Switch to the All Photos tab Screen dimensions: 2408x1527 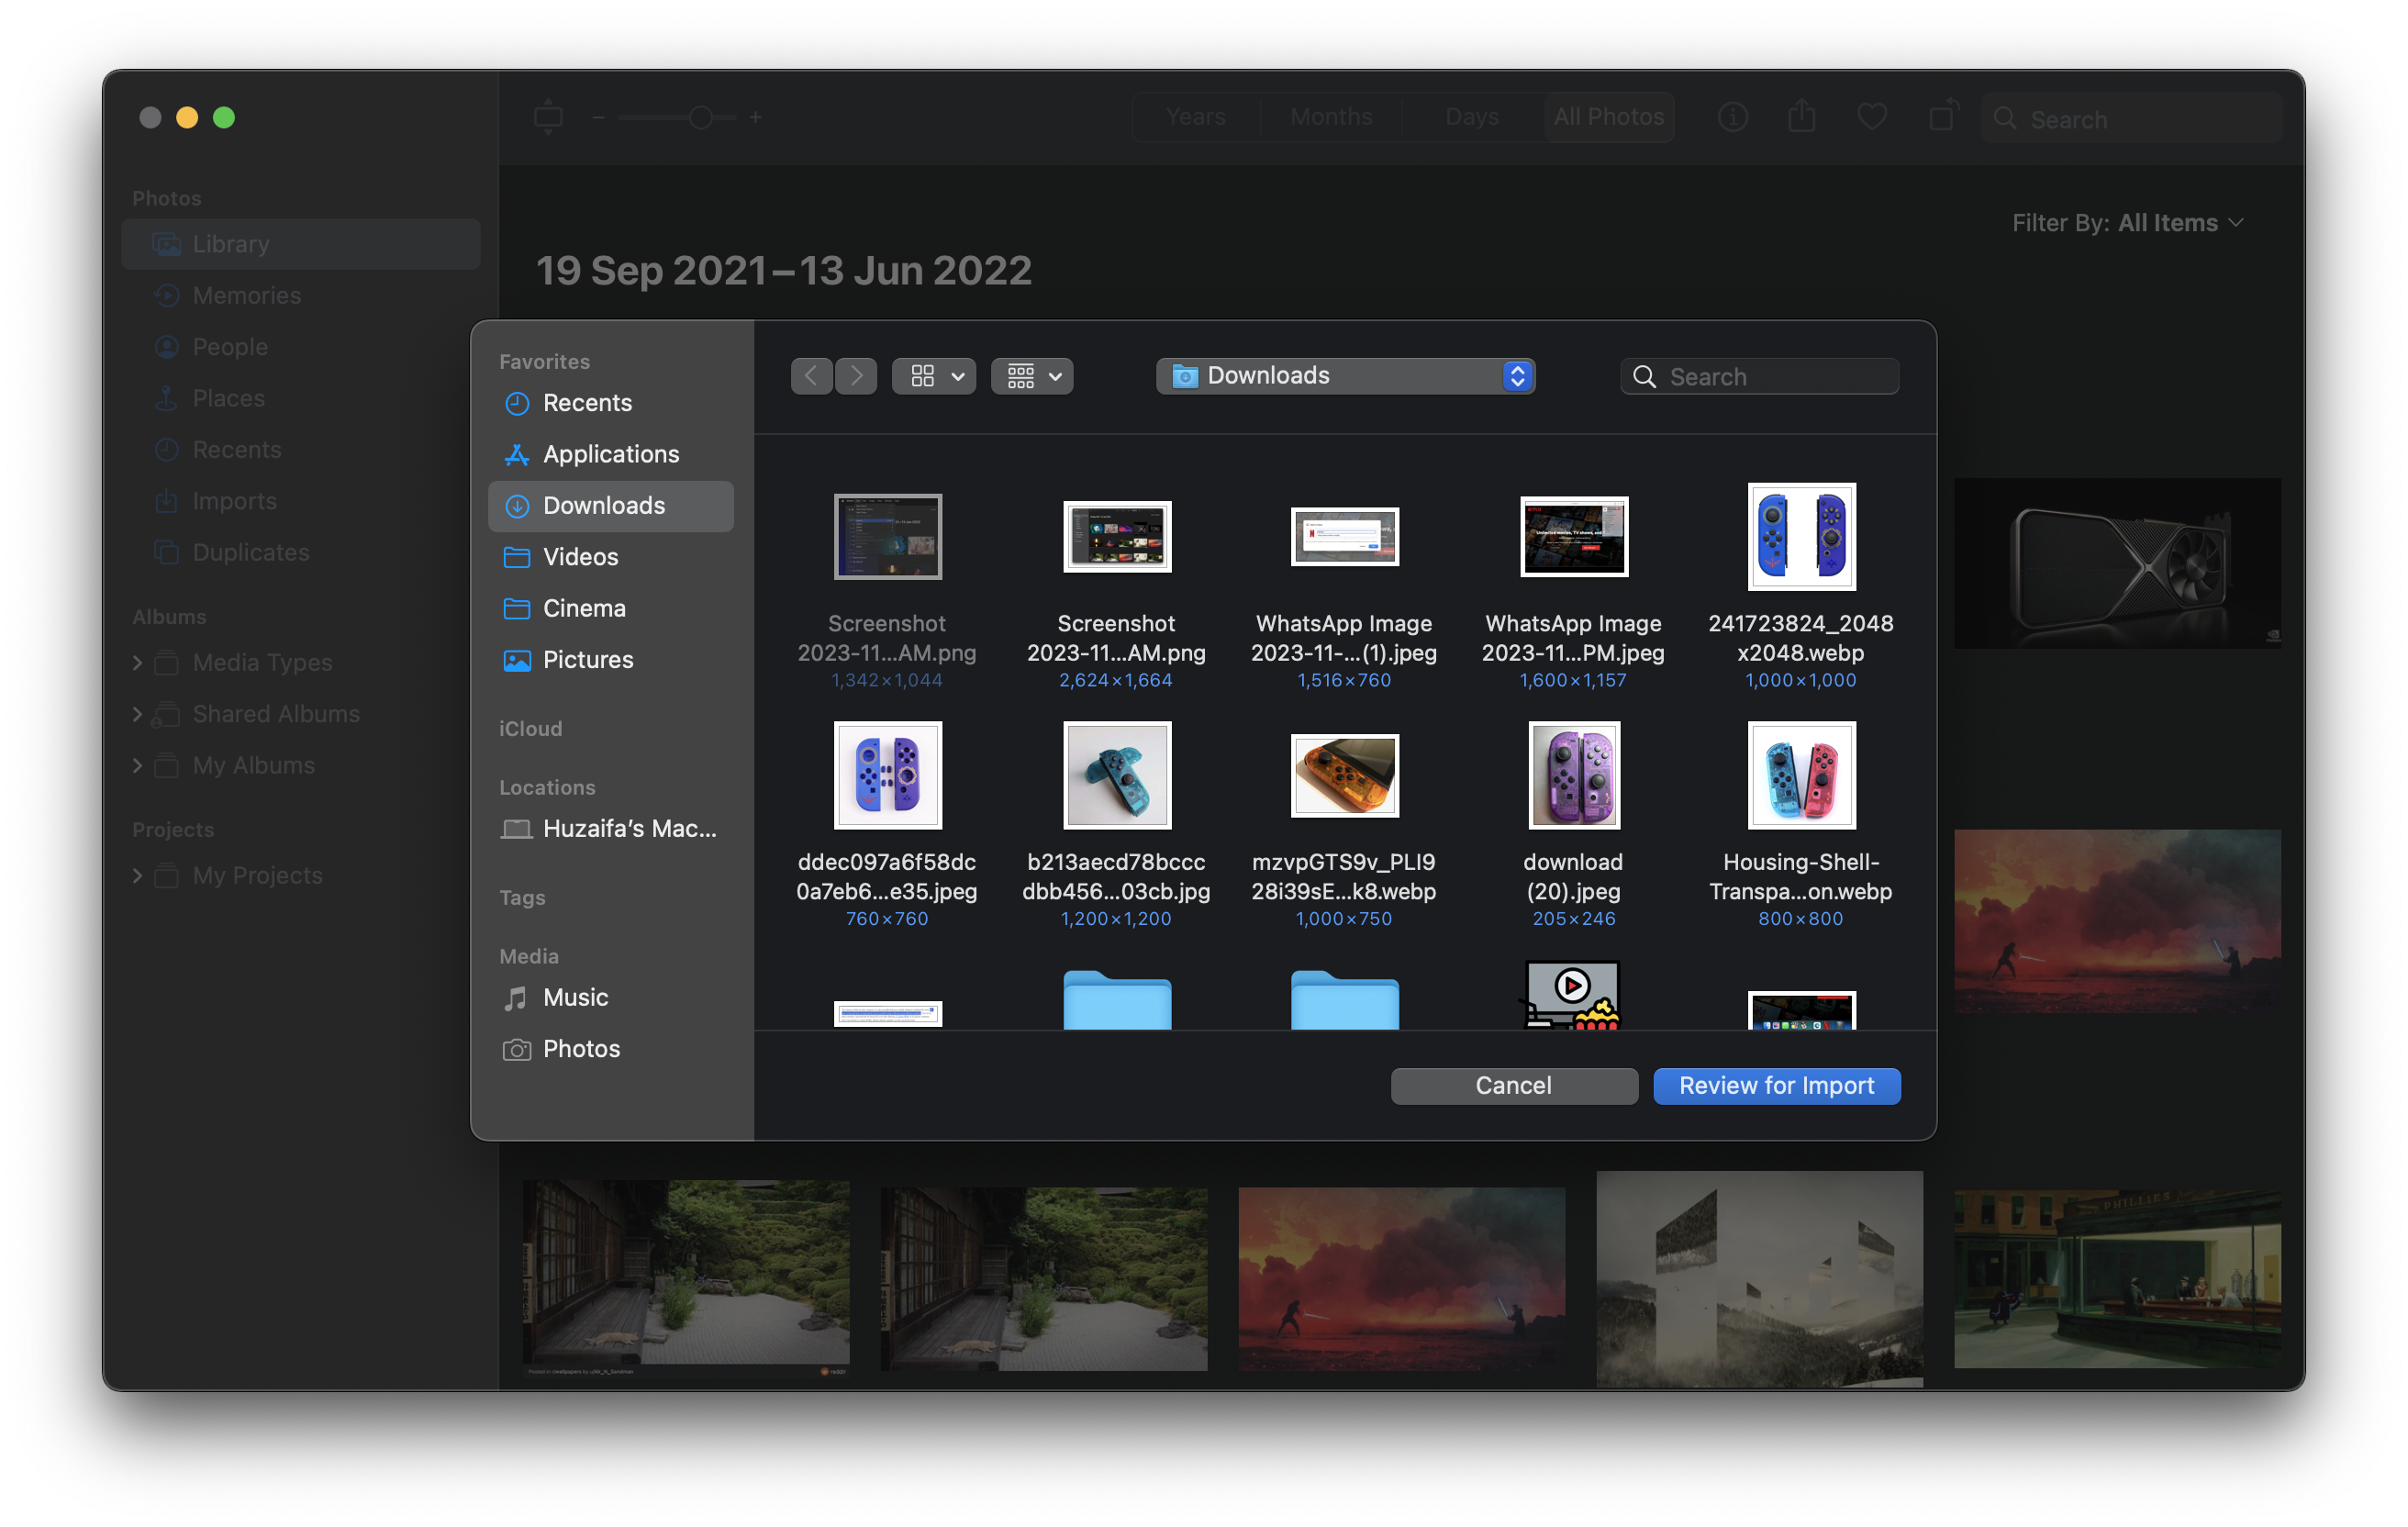[1608, 117]
